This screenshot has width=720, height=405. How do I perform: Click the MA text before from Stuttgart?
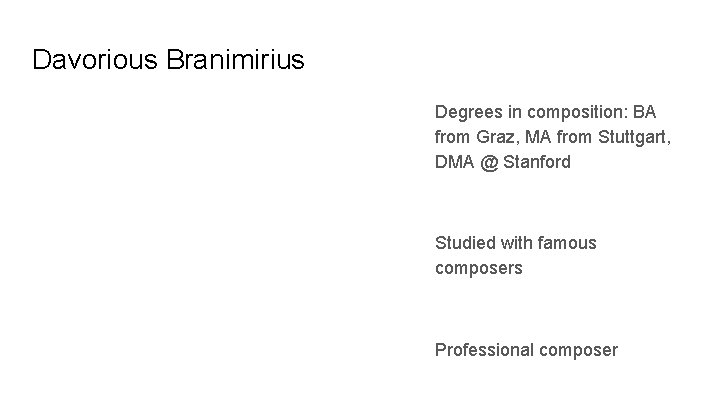point(539,136)
